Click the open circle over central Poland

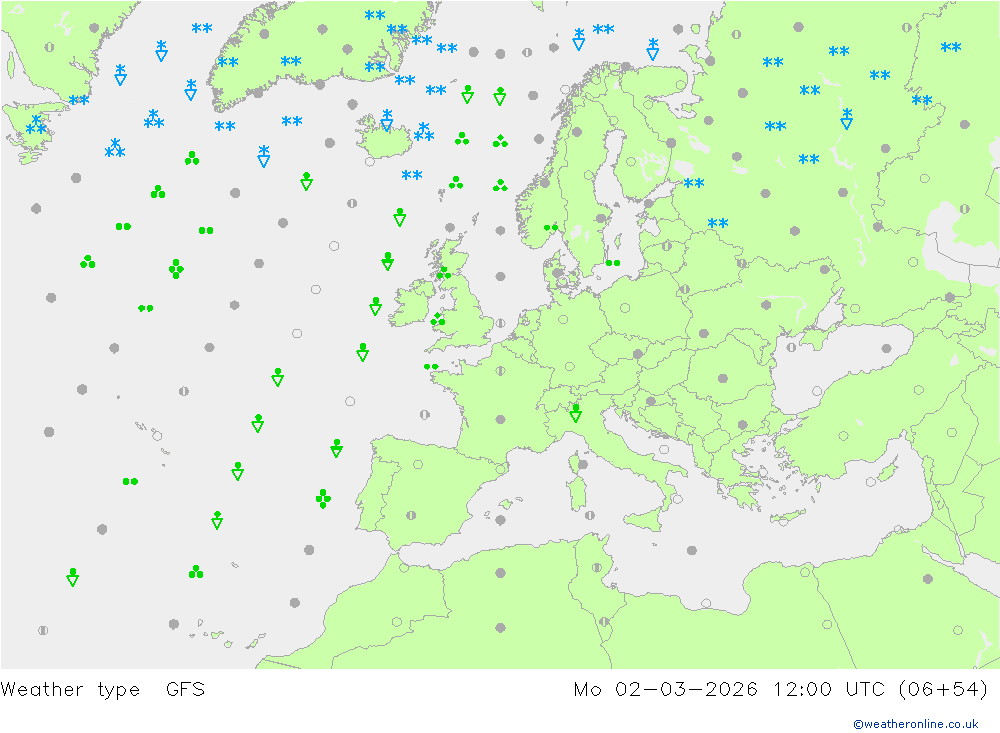(x=625, y=308)
